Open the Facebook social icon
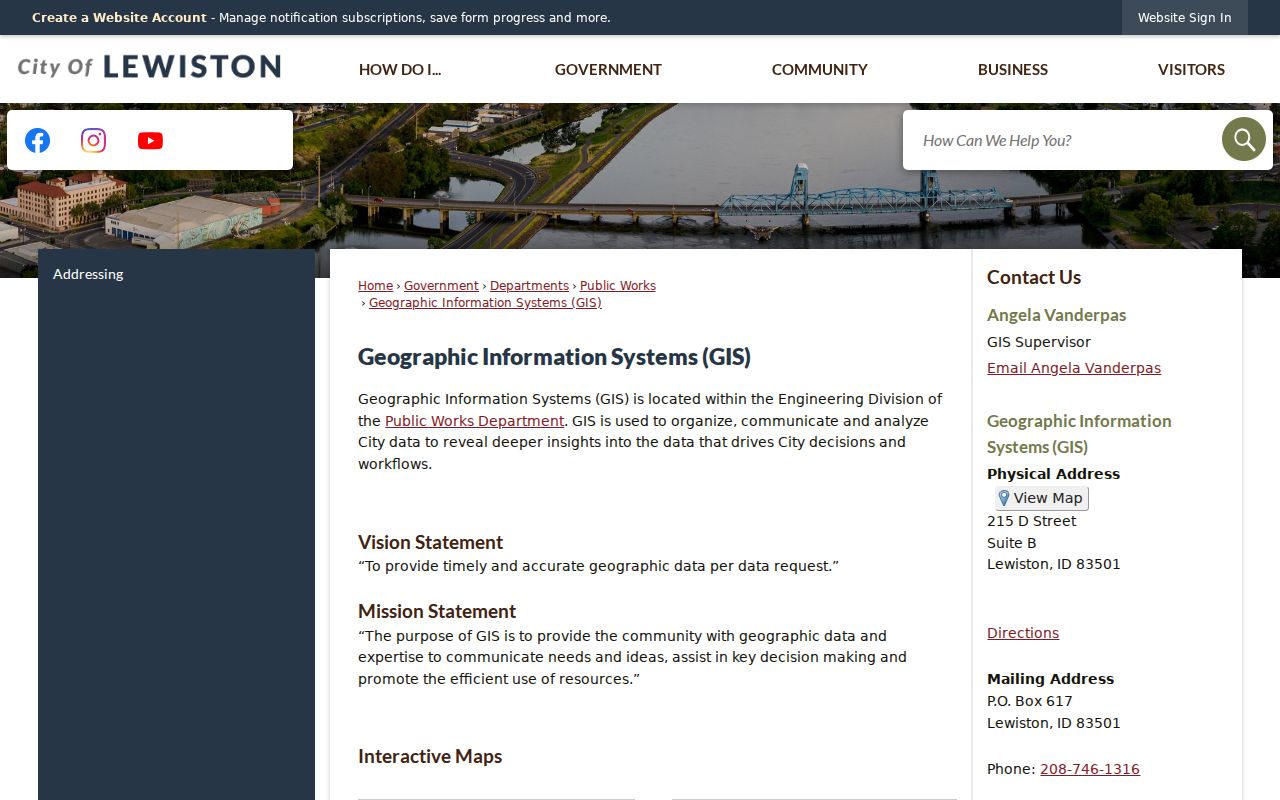This screenshot has width=1280, height=800. click(37, 140)
